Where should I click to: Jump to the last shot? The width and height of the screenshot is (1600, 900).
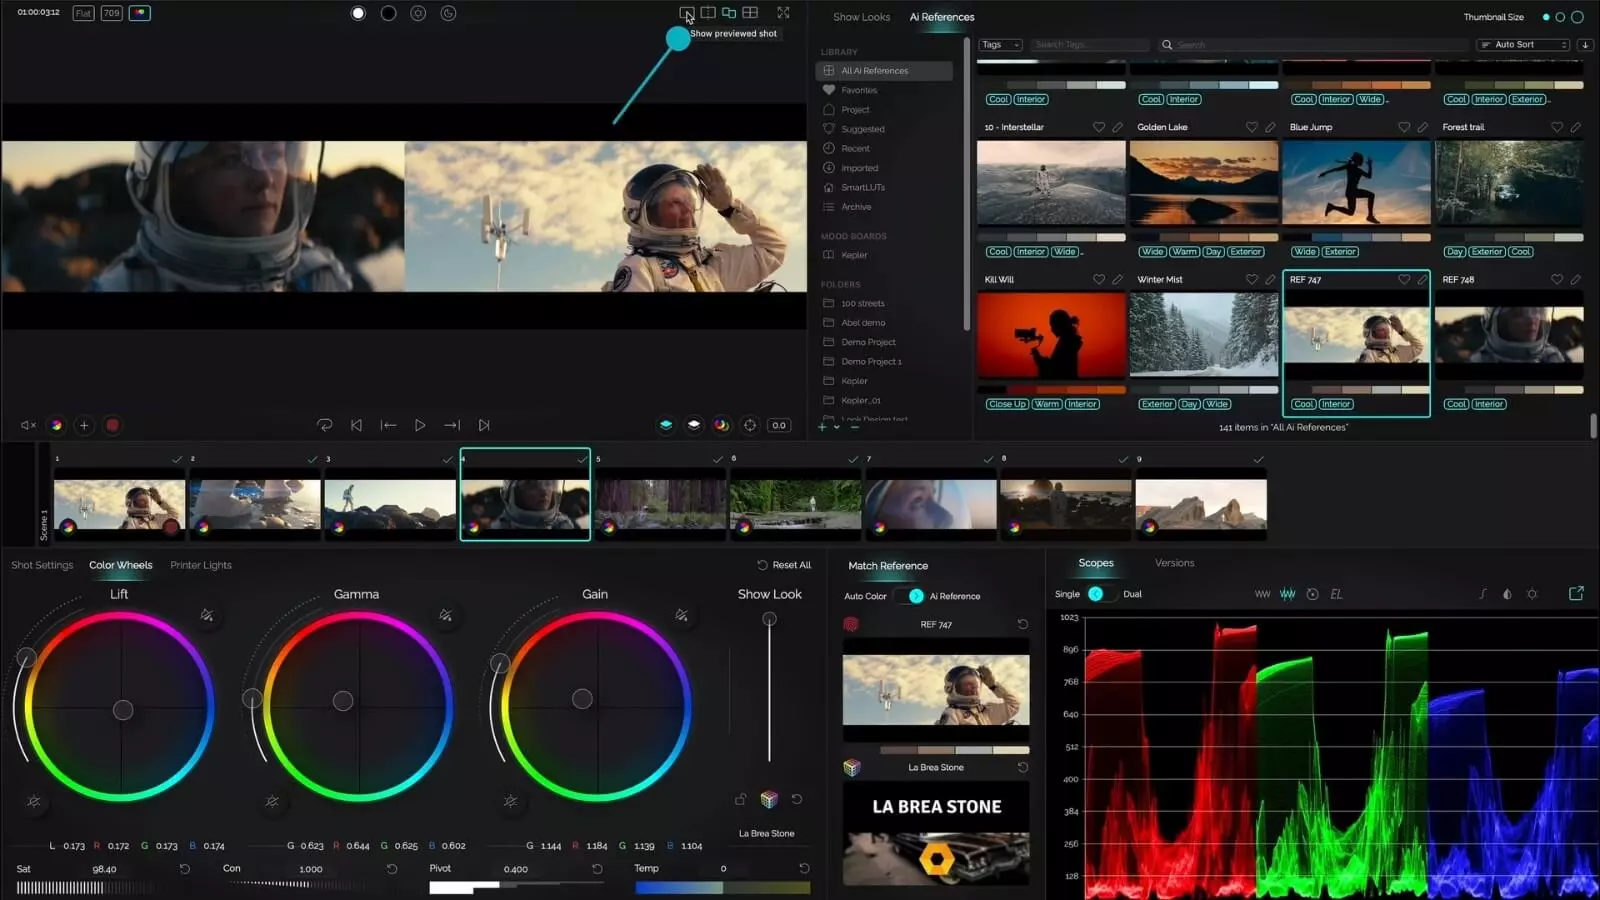point(484,425)
